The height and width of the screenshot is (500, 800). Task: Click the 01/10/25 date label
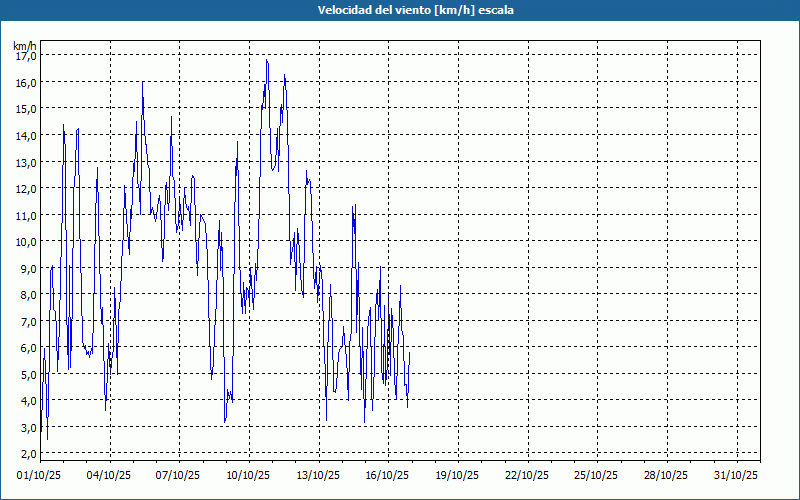[39, 475]
